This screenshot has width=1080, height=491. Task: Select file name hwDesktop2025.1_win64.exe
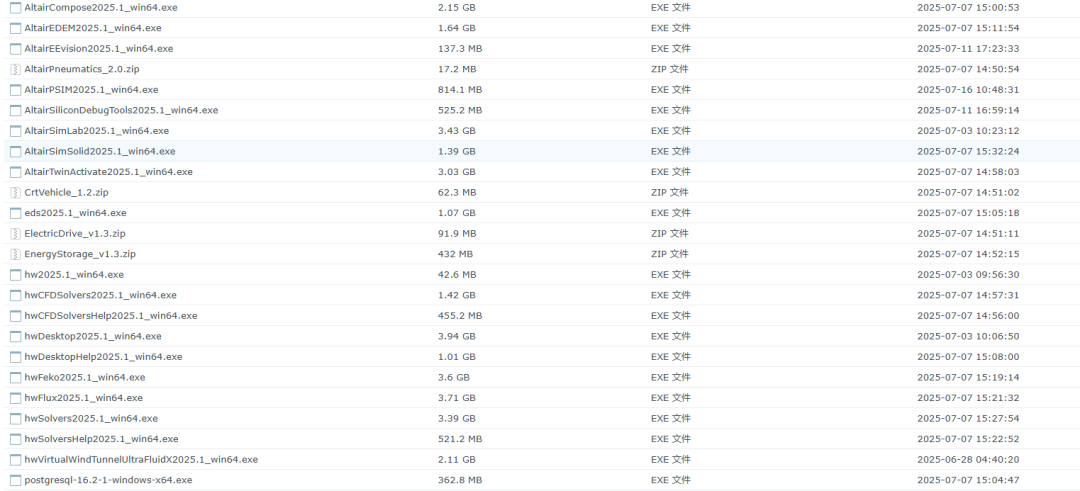[x=93, y=336]
